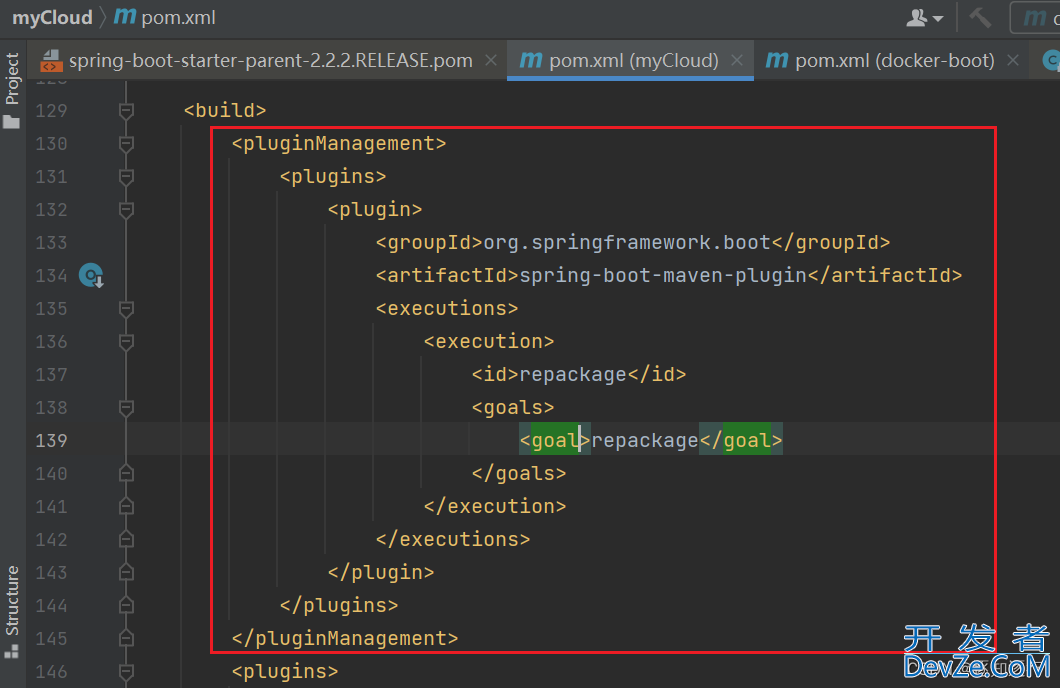
Task: Click the Build hammer icon
Action: [980, 18]
